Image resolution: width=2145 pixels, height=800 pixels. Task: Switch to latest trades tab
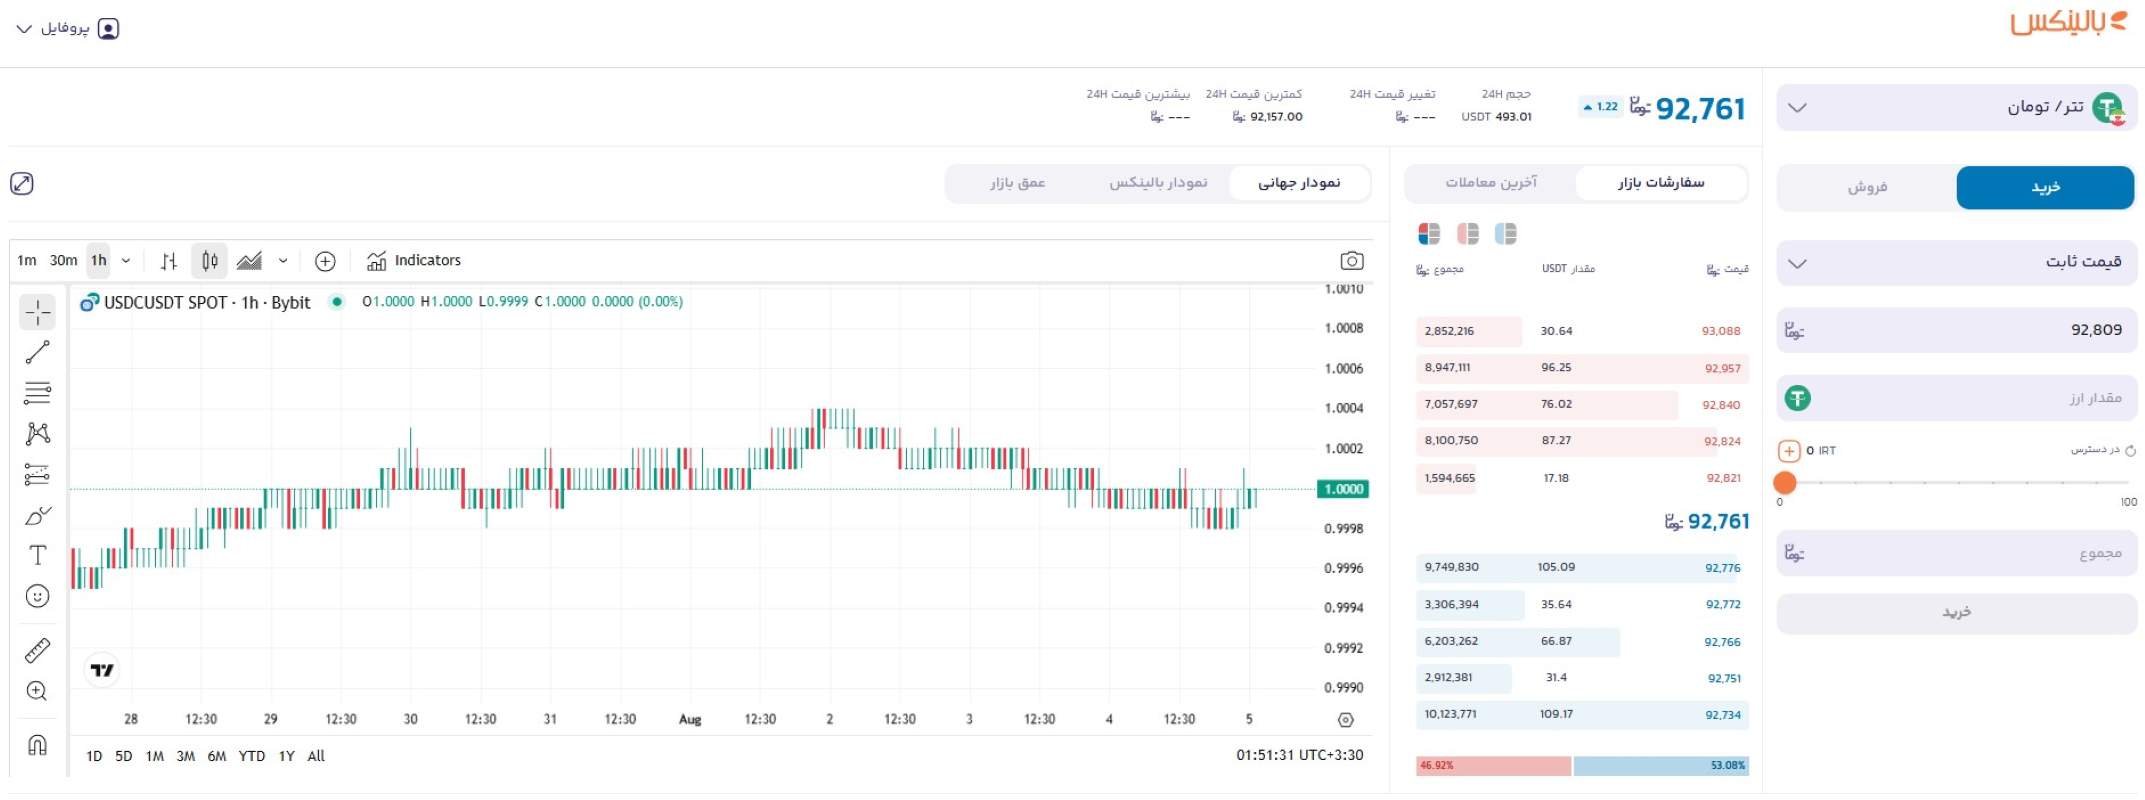coord(1491,183)
